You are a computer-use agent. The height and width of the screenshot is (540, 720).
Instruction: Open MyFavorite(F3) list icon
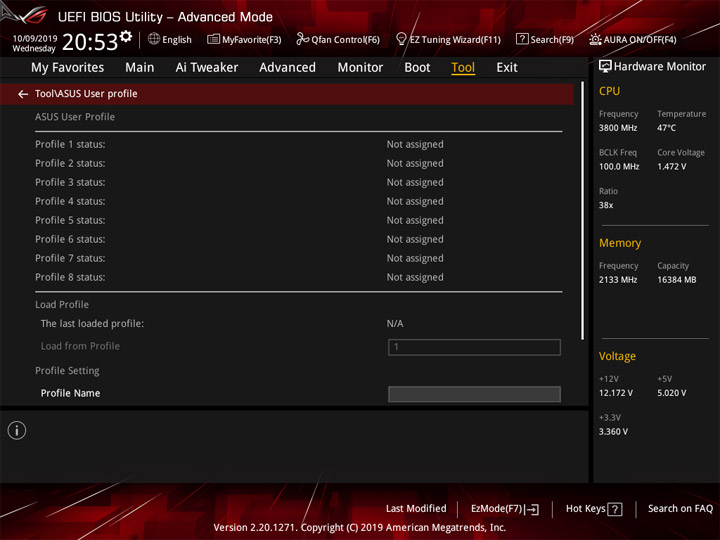click(214, 39)
